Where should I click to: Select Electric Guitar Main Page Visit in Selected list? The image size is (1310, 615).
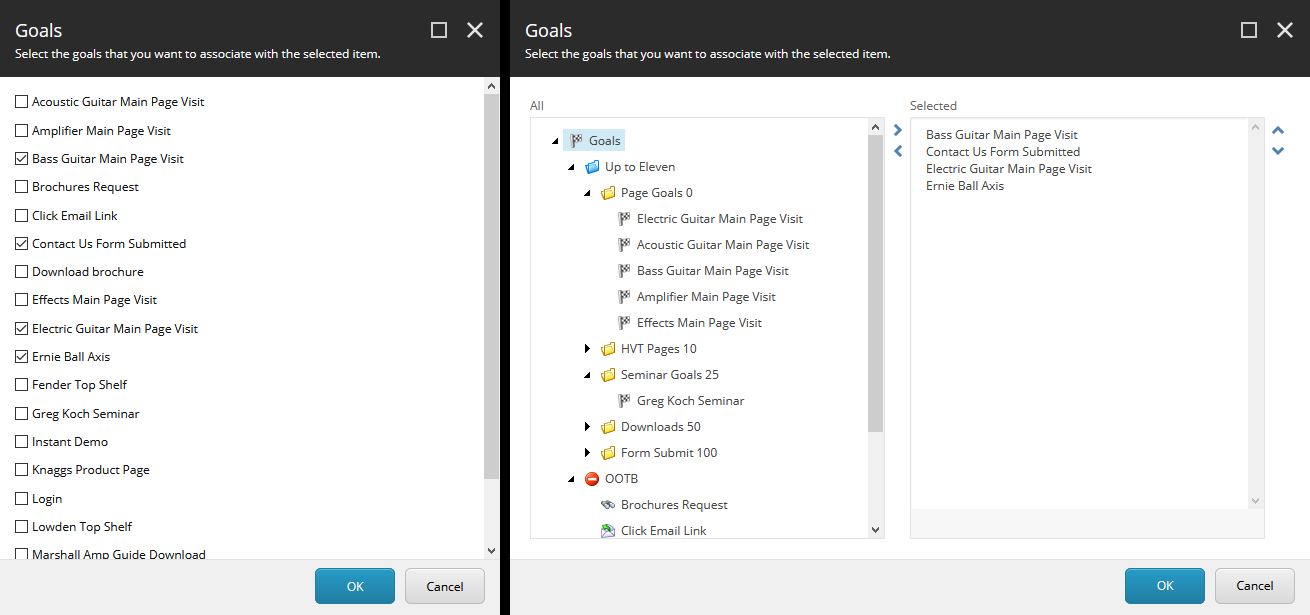[1009, 169]
